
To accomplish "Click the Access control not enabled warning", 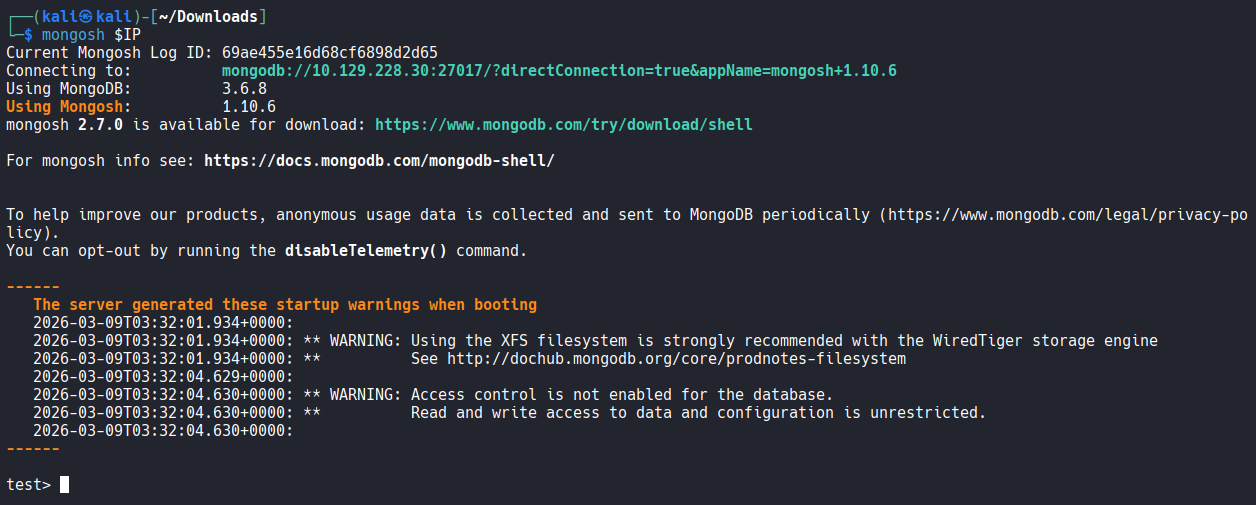I will pos(433,395).
